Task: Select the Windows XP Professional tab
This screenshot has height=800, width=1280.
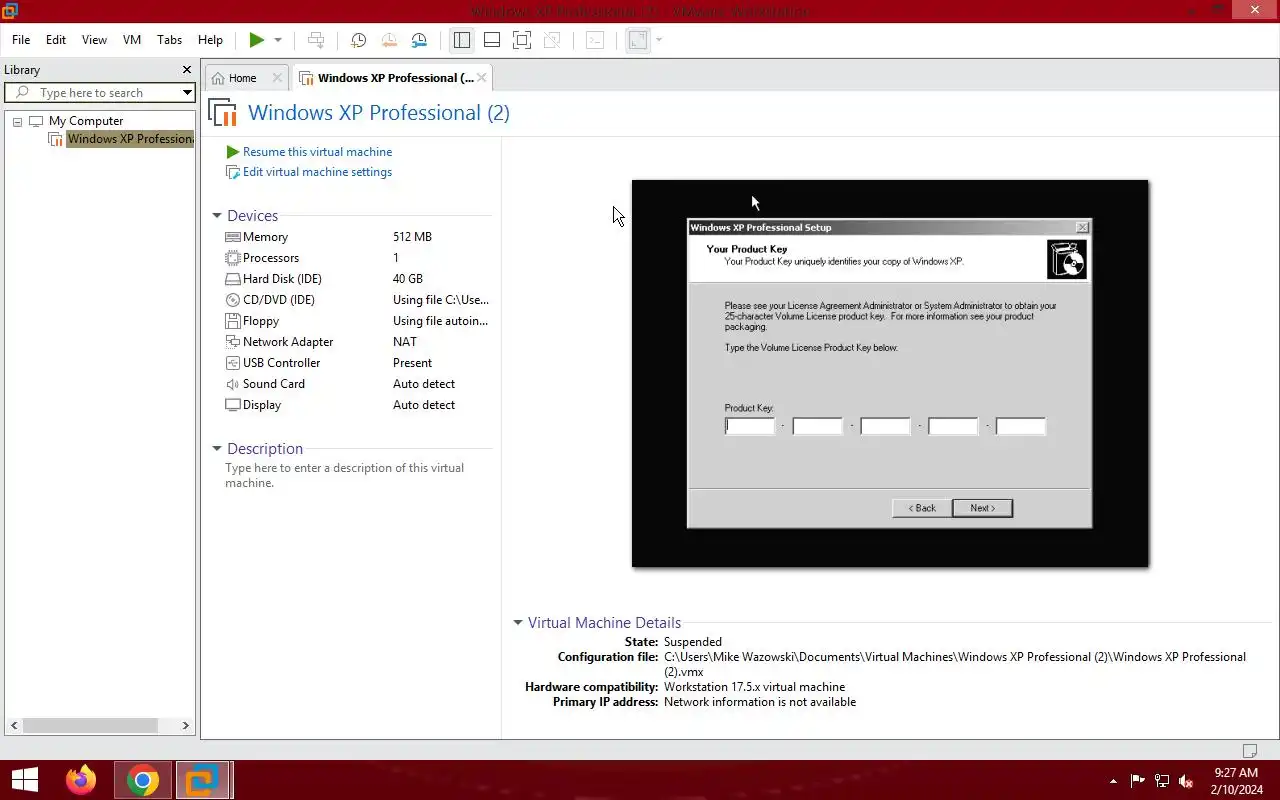Action: click(395, 78)
